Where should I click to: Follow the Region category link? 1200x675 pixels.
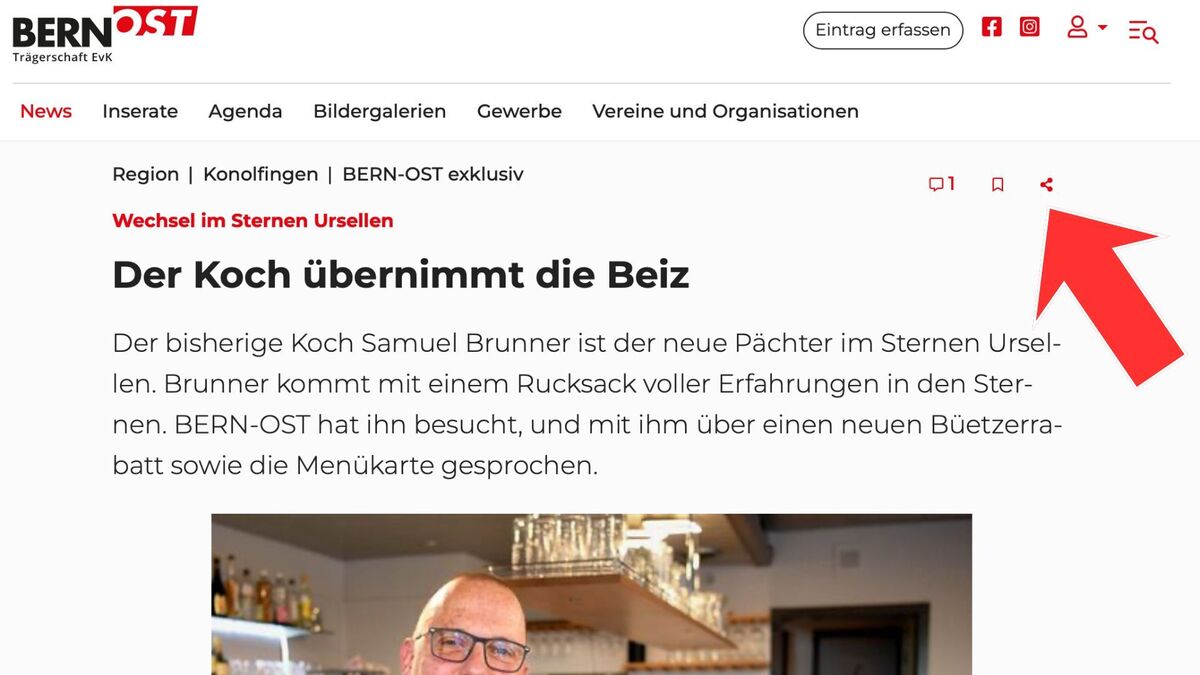[x=146, y=174]
